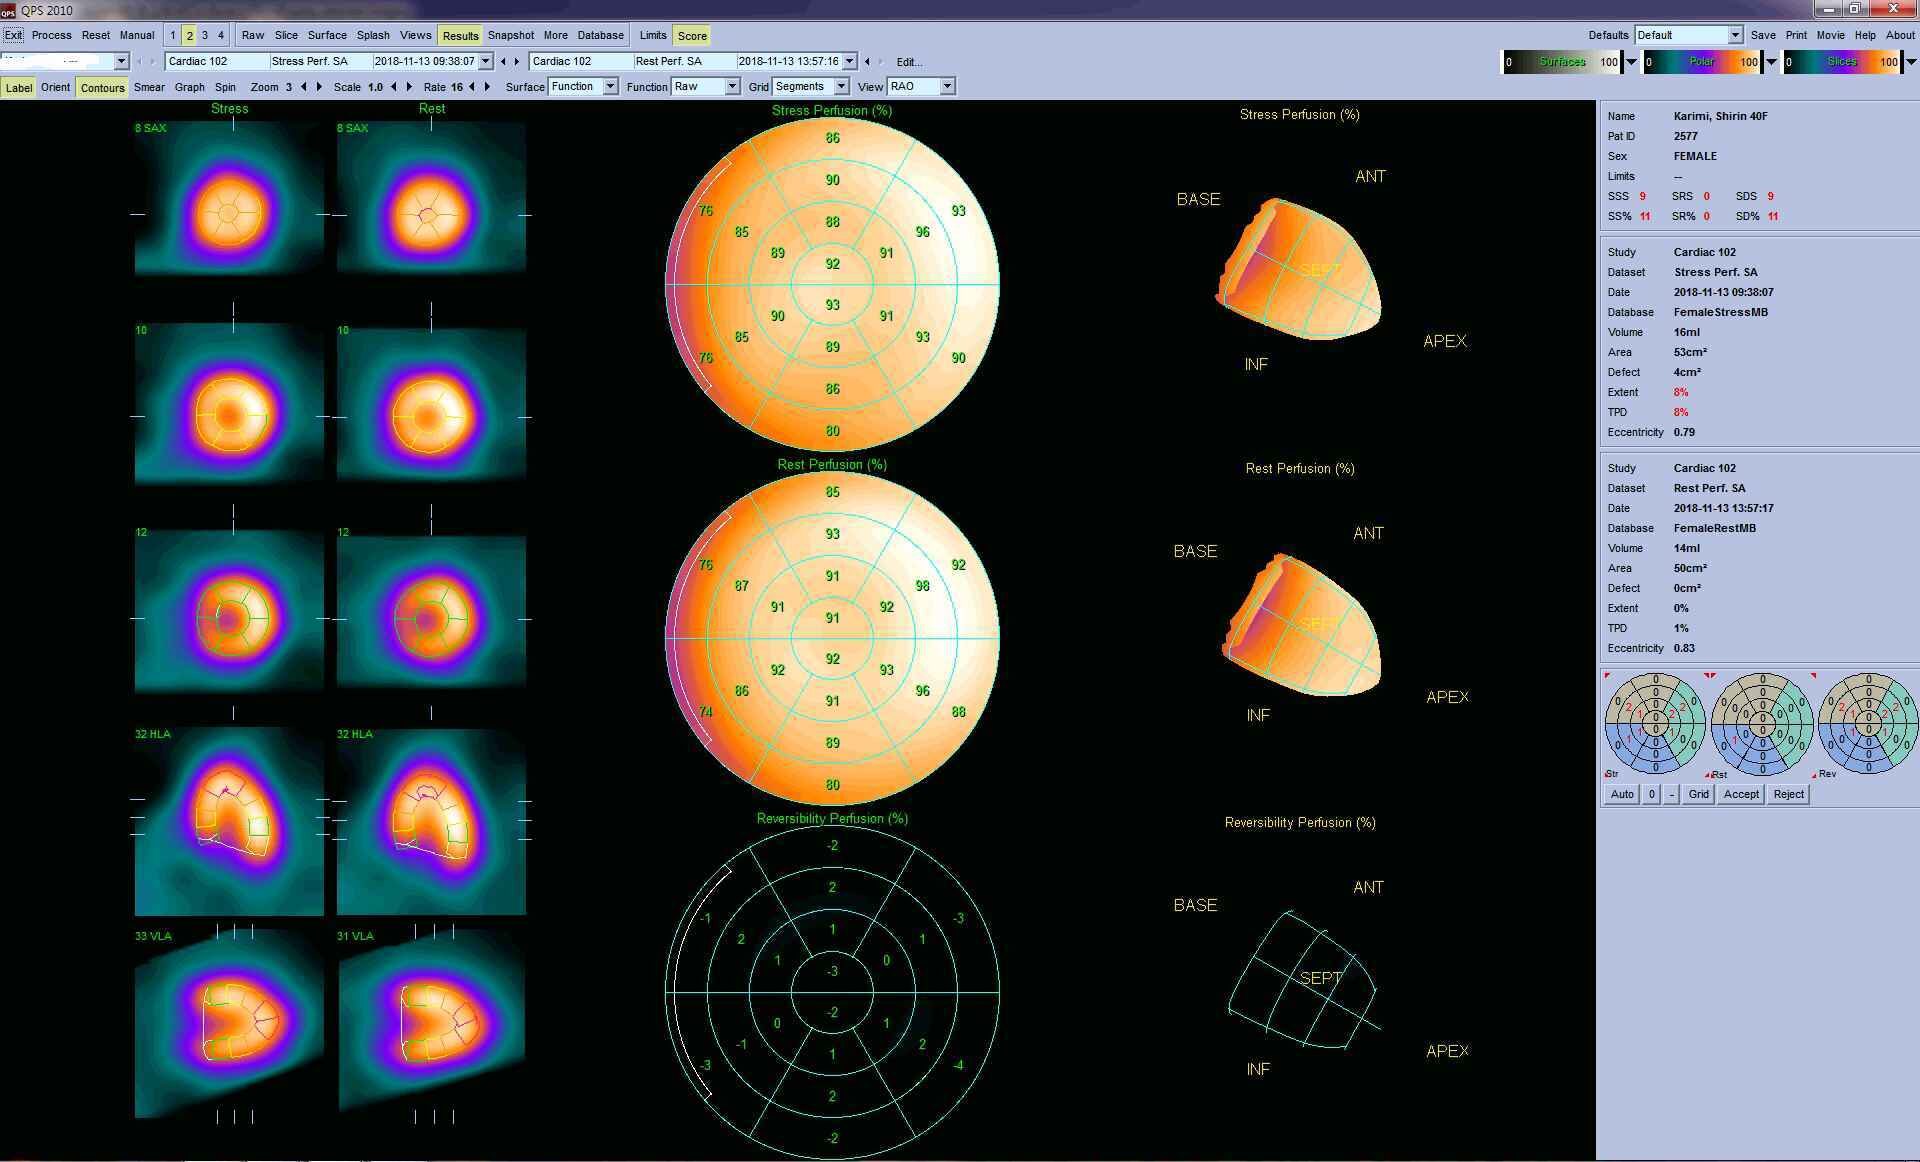Decrease Scale with the left arrow

(x=394, y=87)
